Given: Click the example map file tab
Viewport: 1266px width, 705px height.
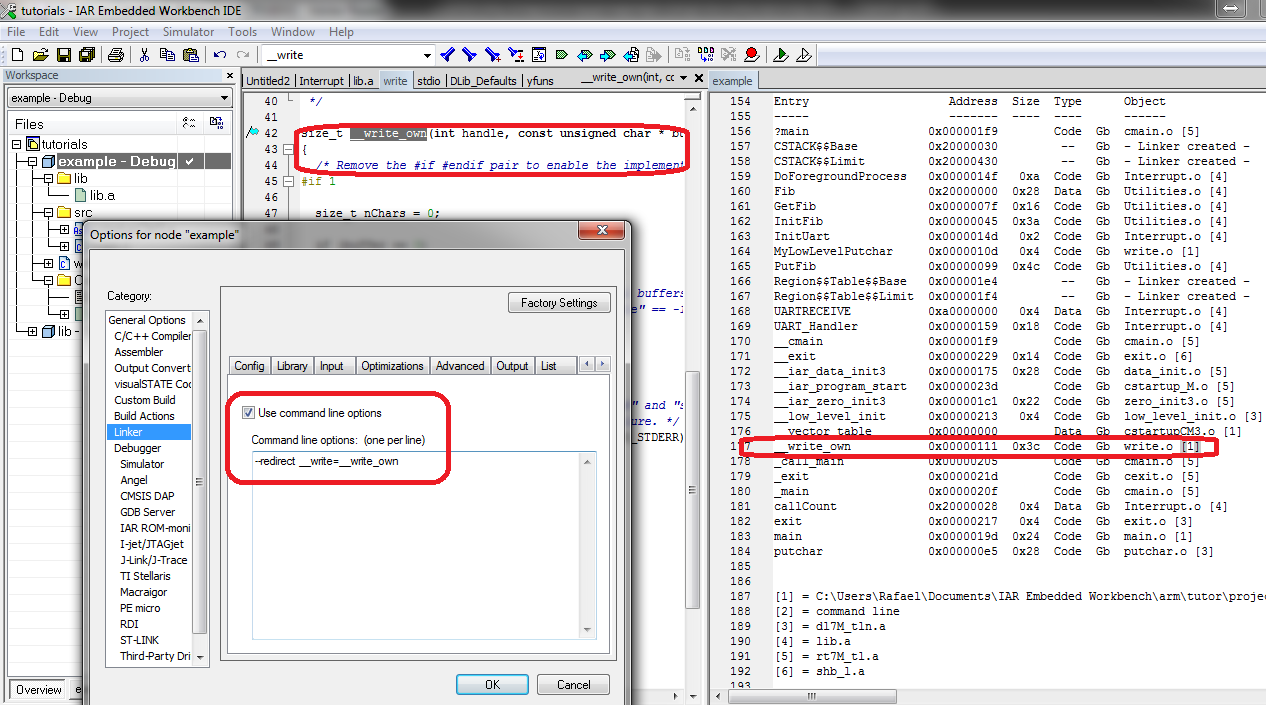Looking at the screenshot, I should [733, 81].
